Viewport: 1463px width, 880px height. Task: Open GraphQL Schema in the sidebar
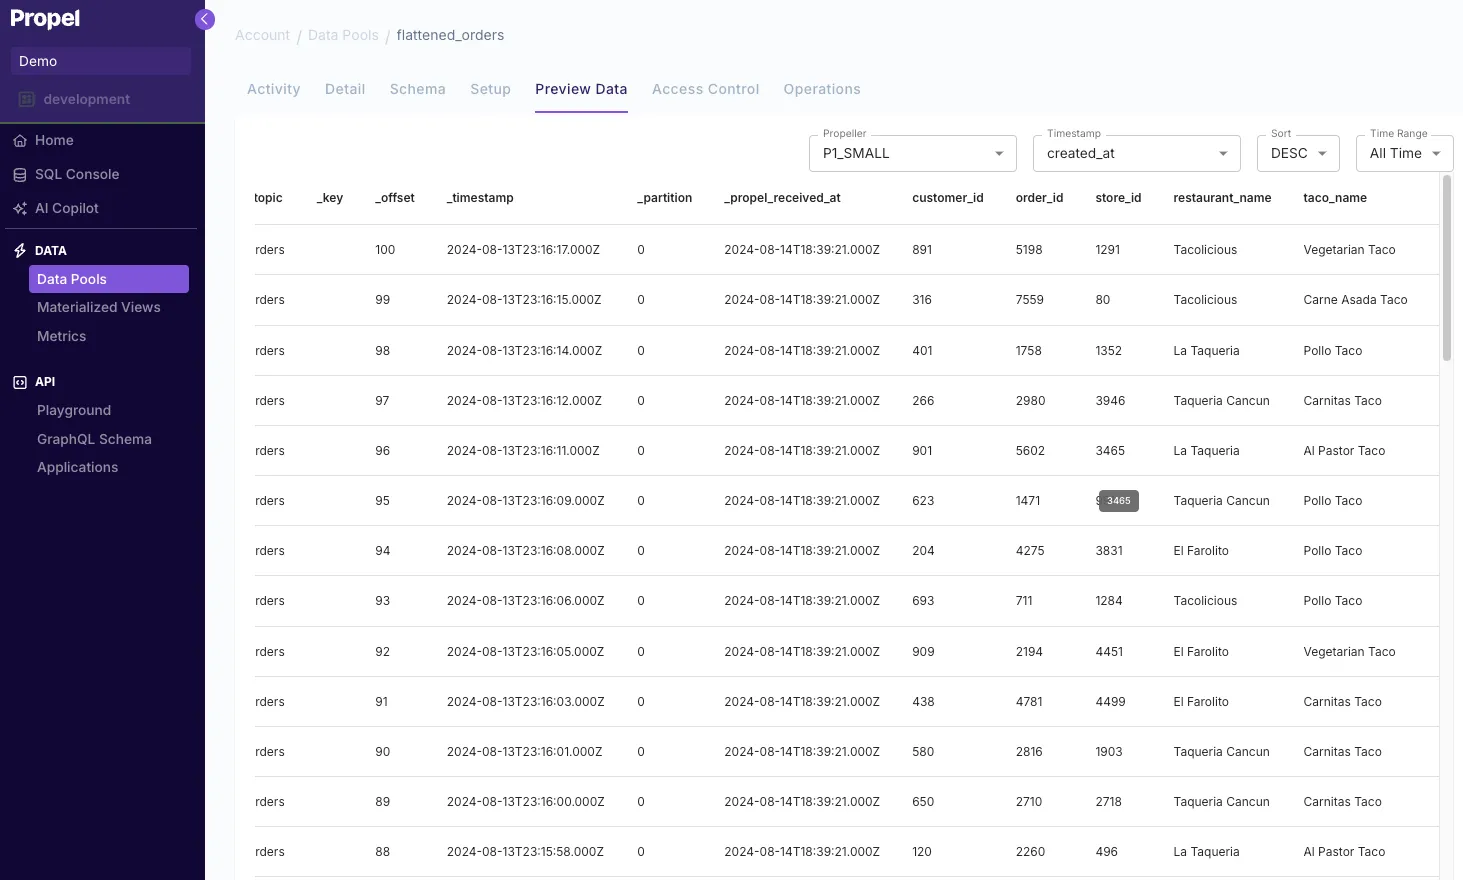[x=94, y=440]
